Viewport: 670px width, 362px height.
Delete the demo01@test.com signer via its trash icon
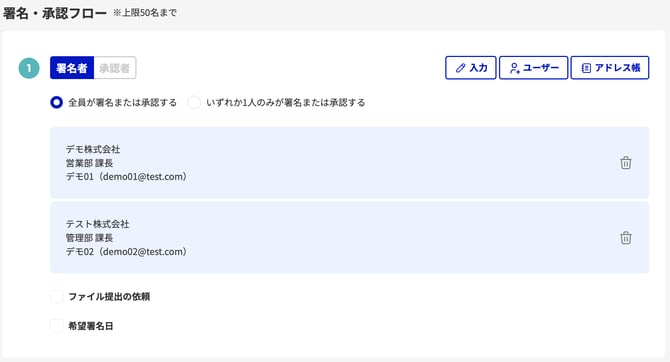coord(626,162)
